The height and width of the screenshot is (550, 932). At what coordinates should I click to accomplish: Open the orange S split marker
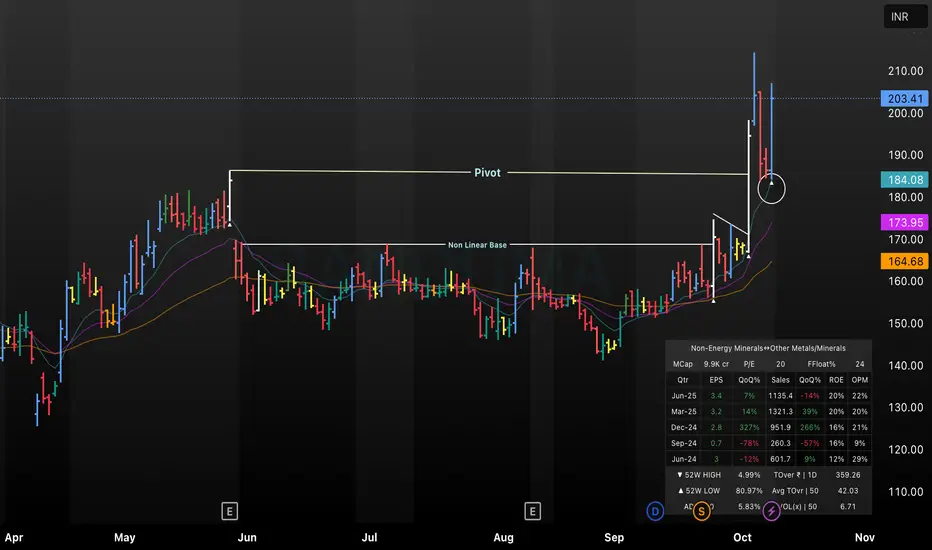click(701, 511)
